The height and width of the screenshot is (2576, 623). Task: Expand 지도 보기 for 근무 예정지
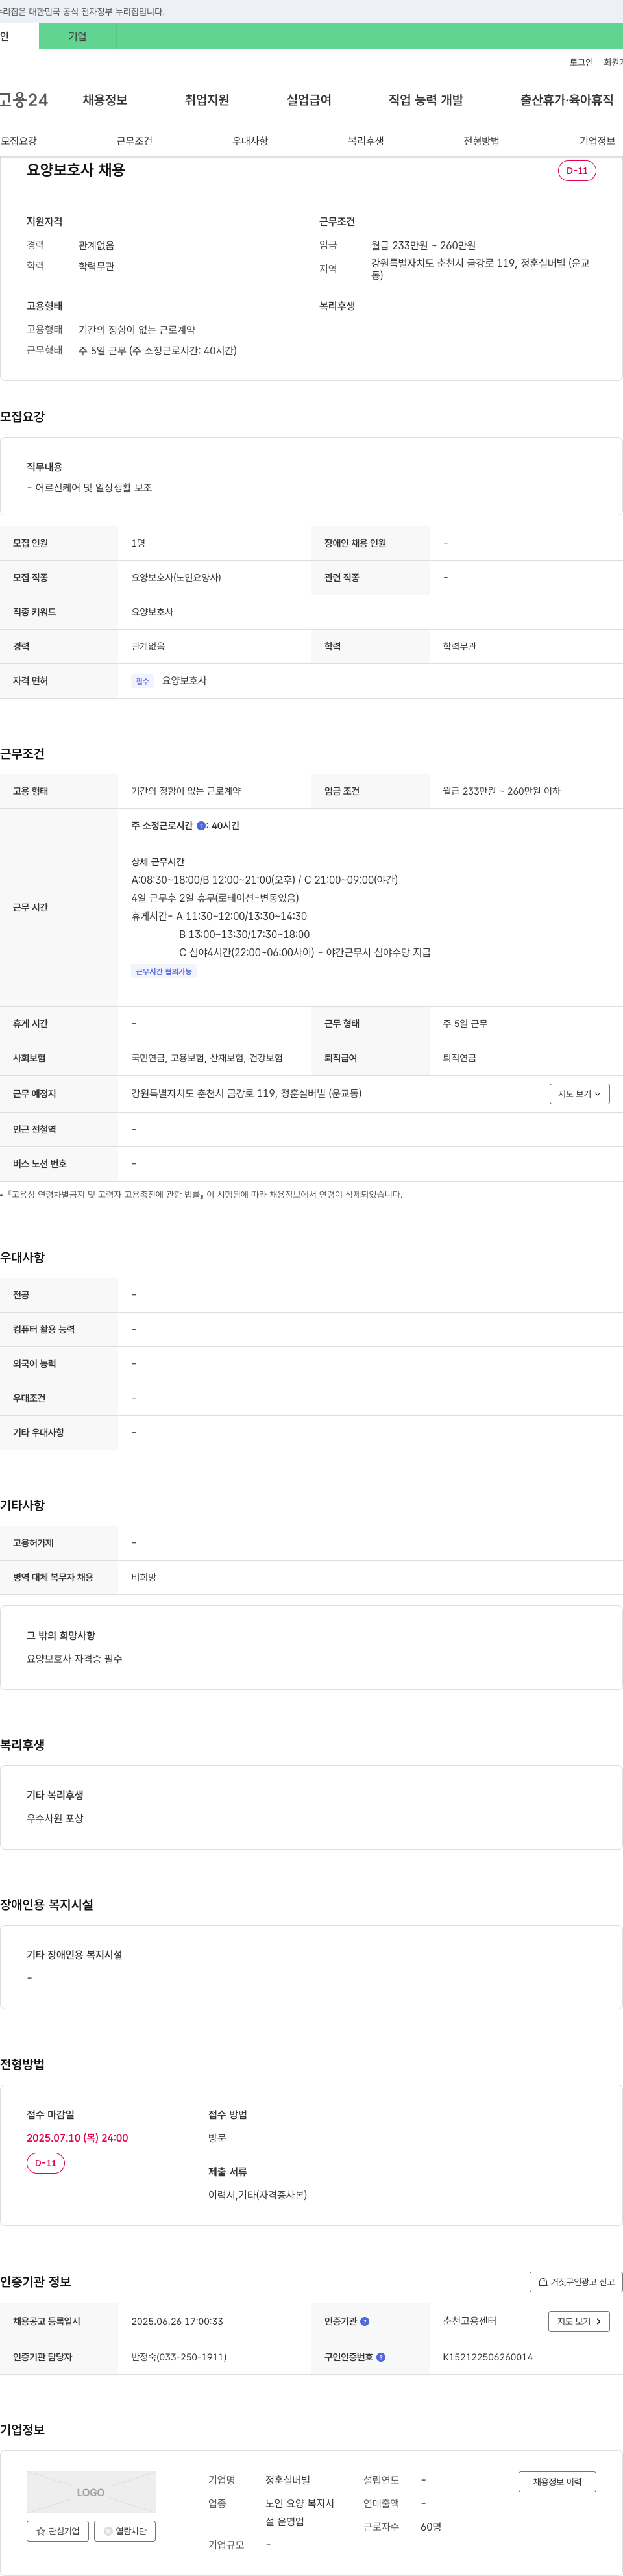(579, 1094)
